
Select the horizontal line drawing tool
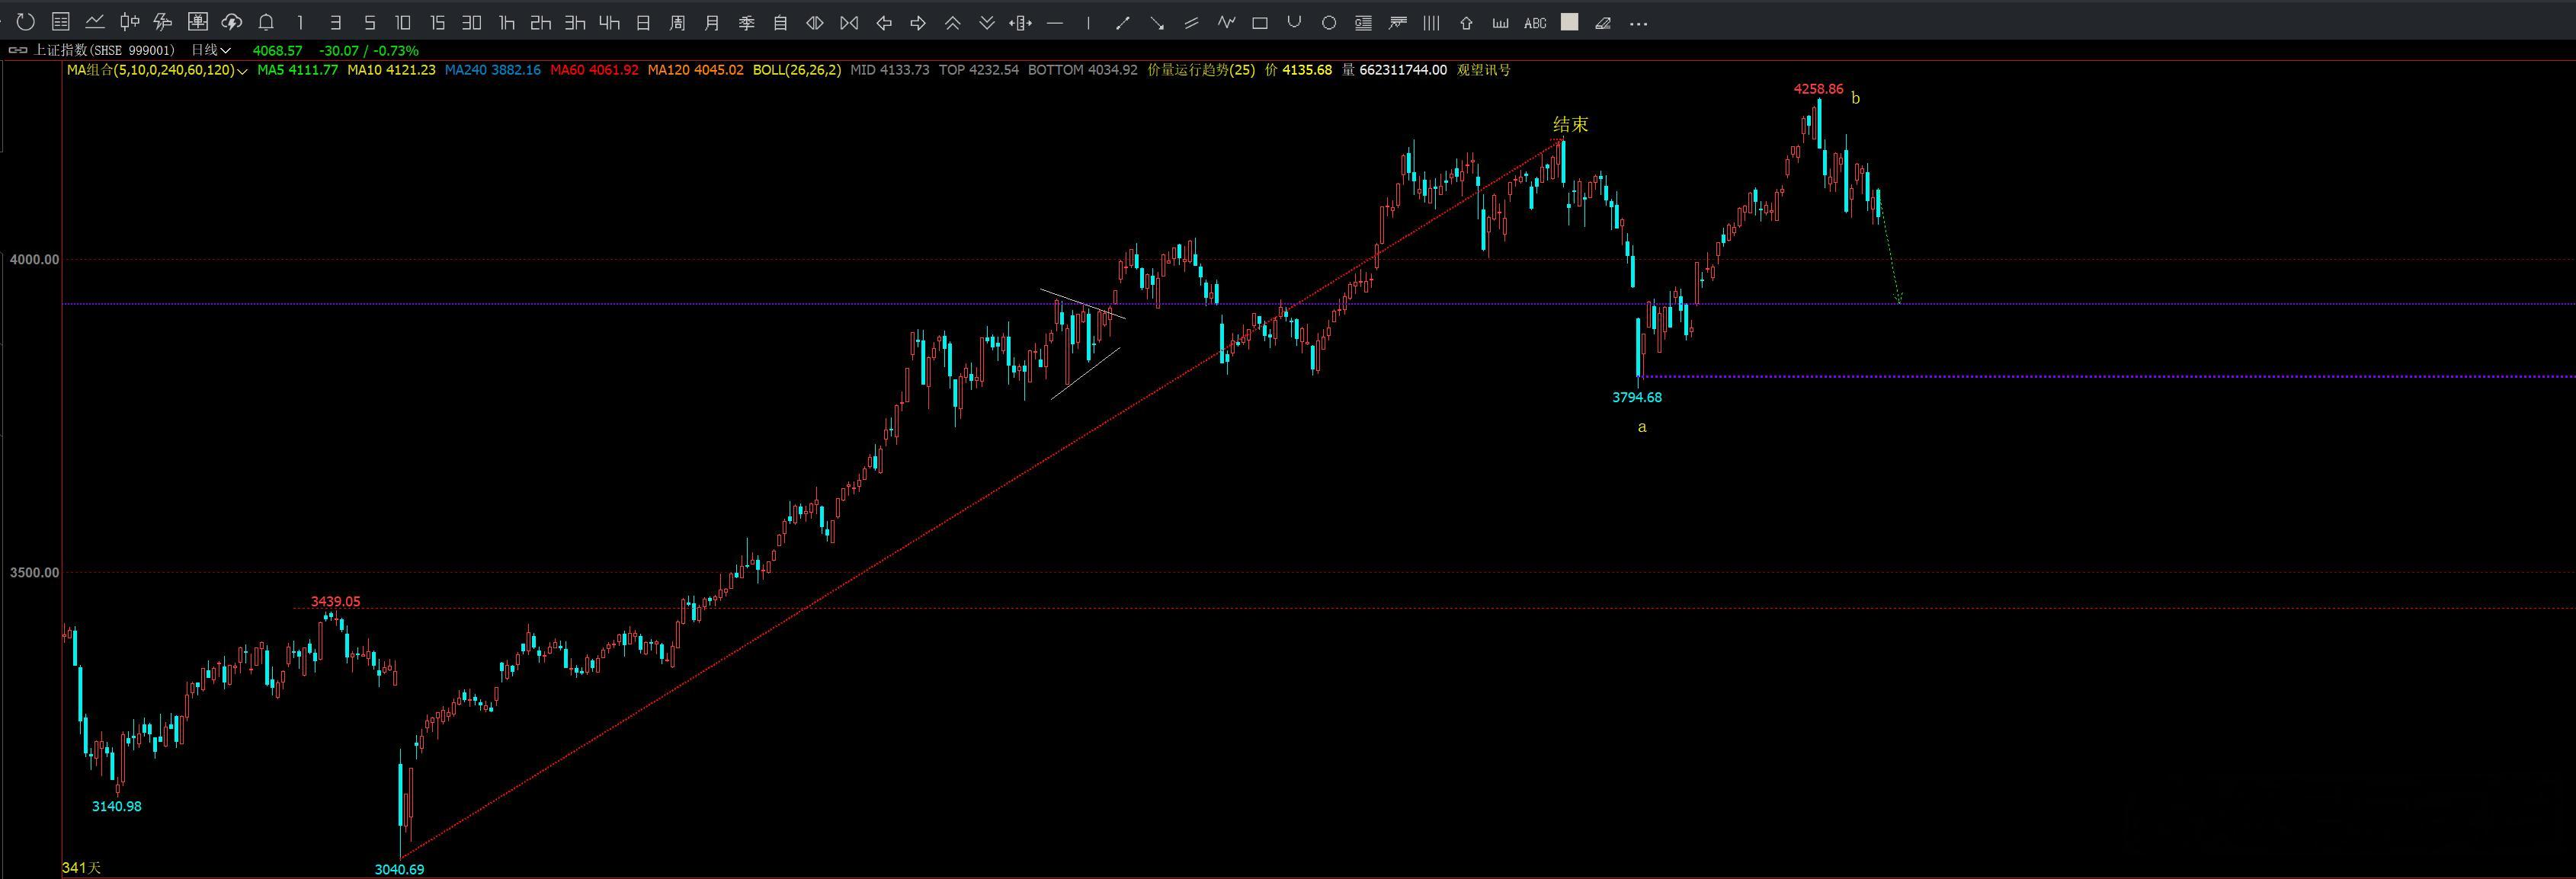point(1055,22)
